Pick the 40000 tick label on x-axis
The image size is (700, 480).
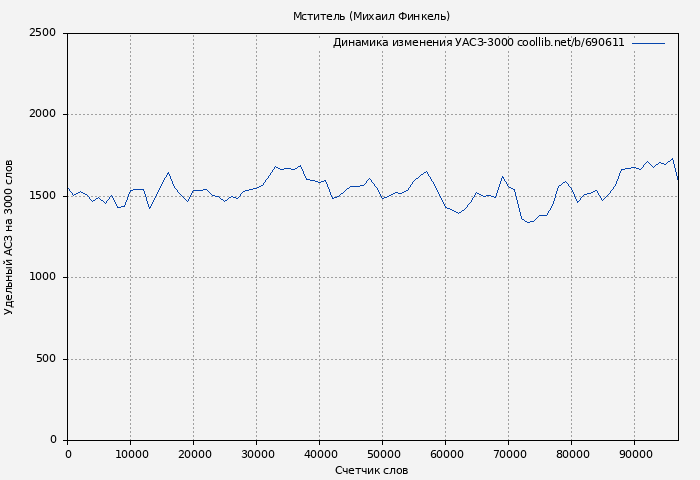coord(319,454)
